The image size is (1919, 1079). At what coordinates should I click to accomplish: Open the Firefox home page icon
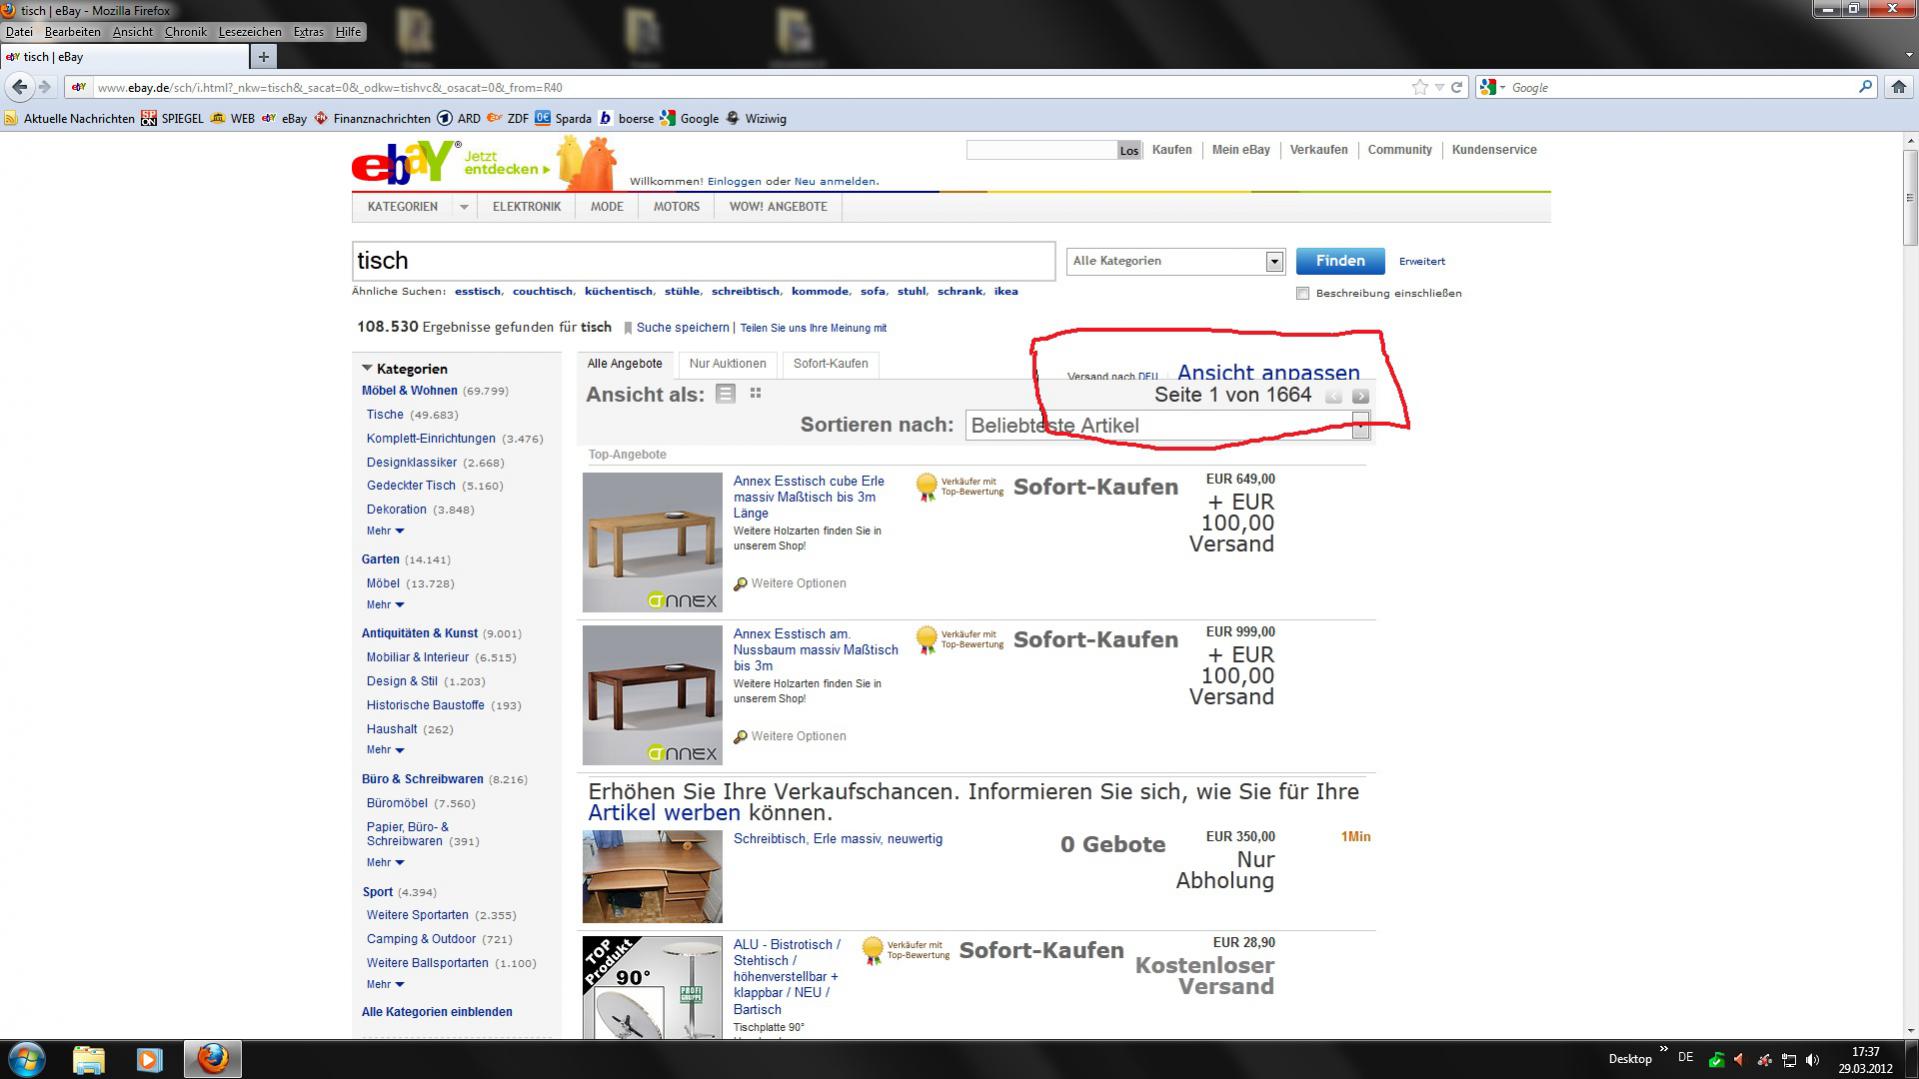(1899, 87)
